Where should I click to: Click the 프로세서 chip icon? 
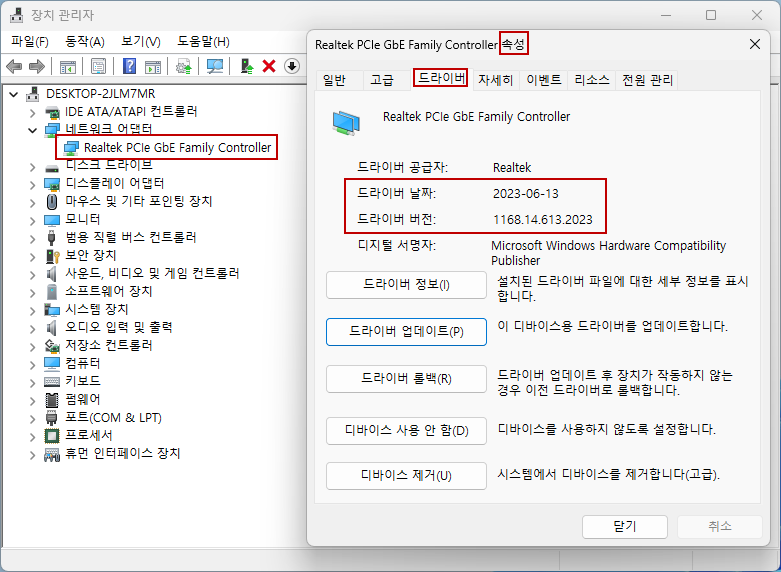(x=52, y=435)
